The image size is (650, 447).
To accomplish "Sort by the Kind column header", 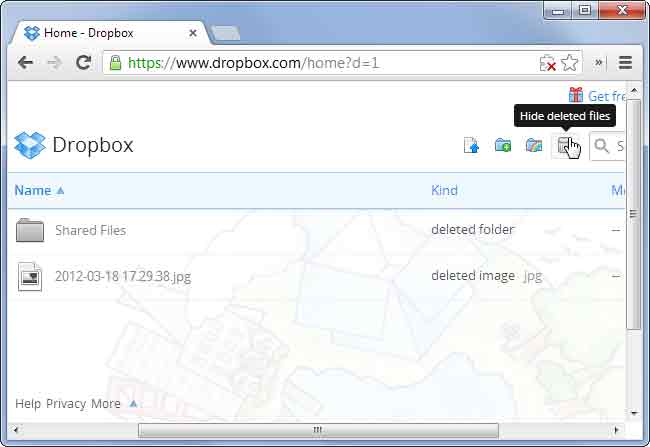I will [x=444, y=190].
